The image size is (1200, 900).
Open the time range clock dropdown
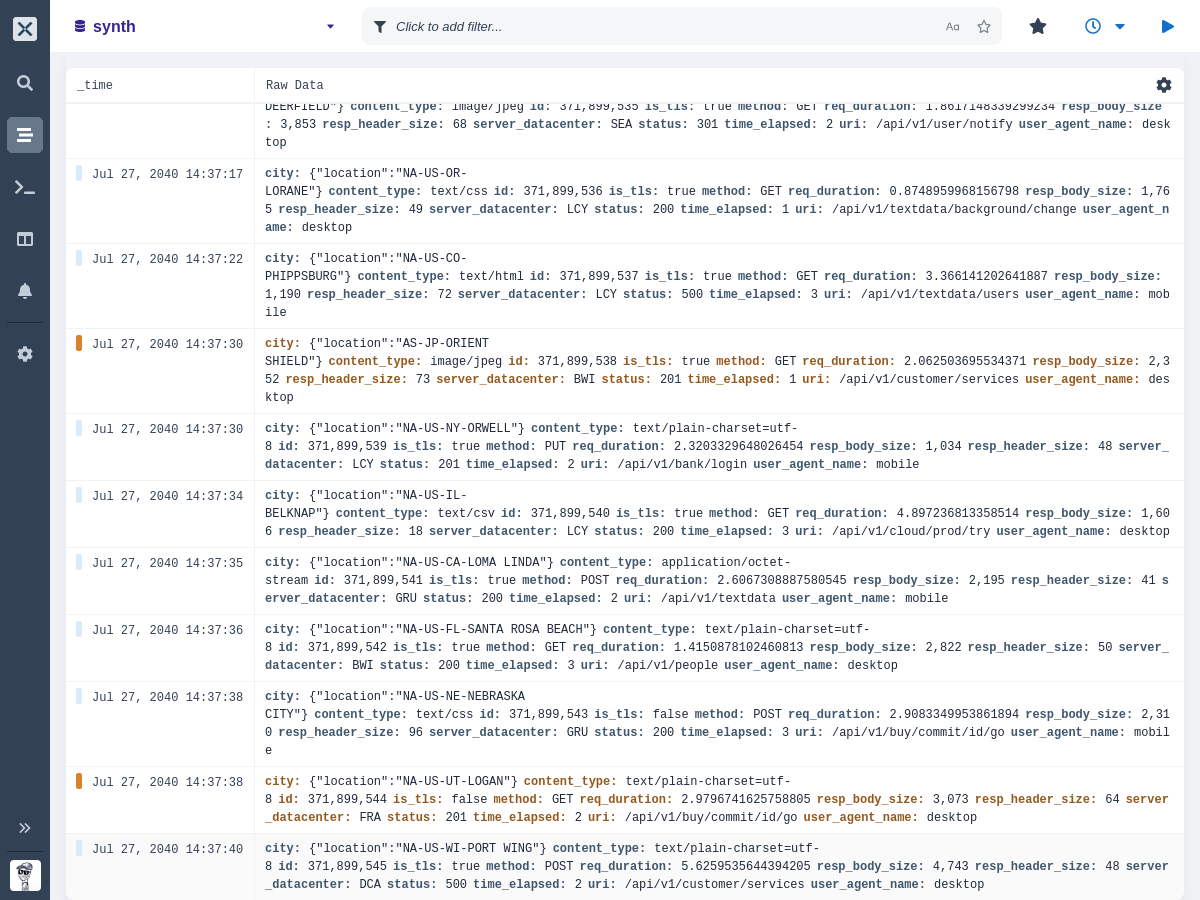[x=1104, y=26]
